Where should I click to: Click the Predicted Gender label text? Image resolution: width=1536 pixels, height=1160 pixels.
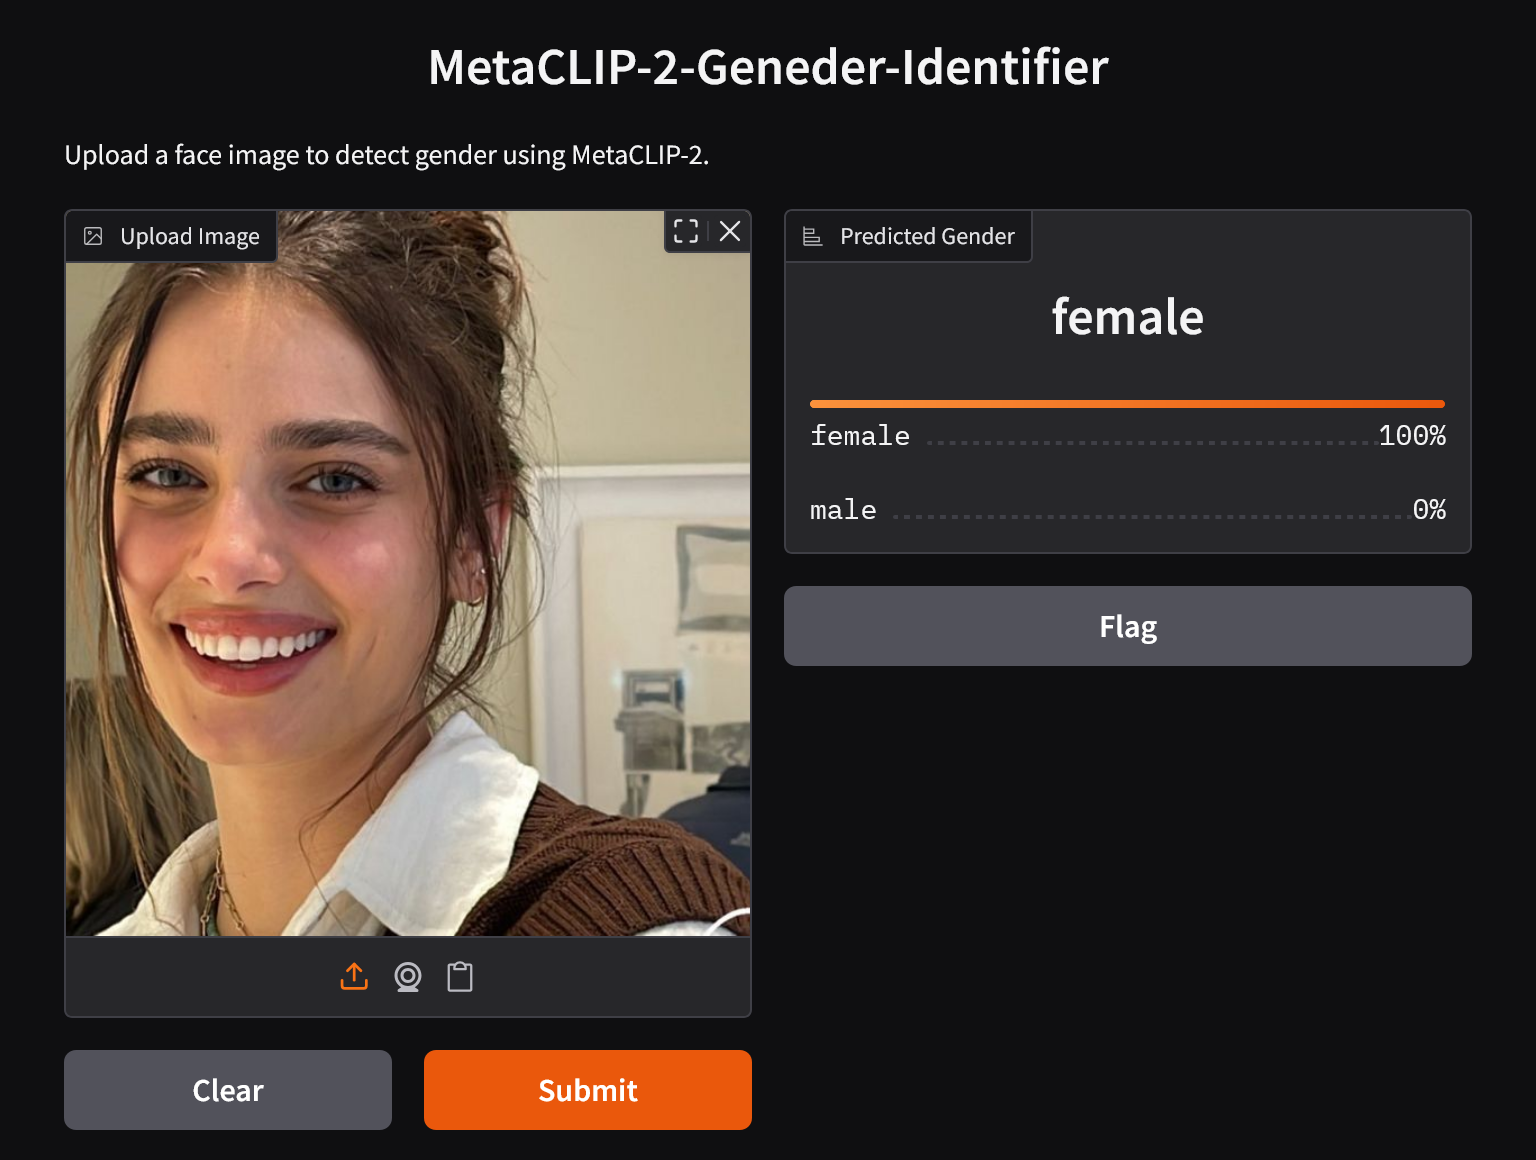pyautogui.click(x=927, y=236)
